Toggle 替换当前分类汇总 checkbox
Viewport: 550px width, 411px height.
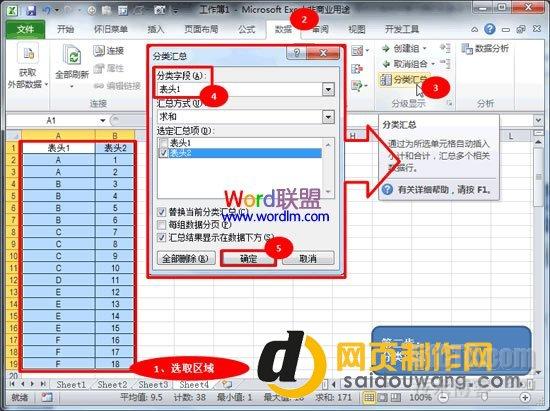click(x=161, y=212)
